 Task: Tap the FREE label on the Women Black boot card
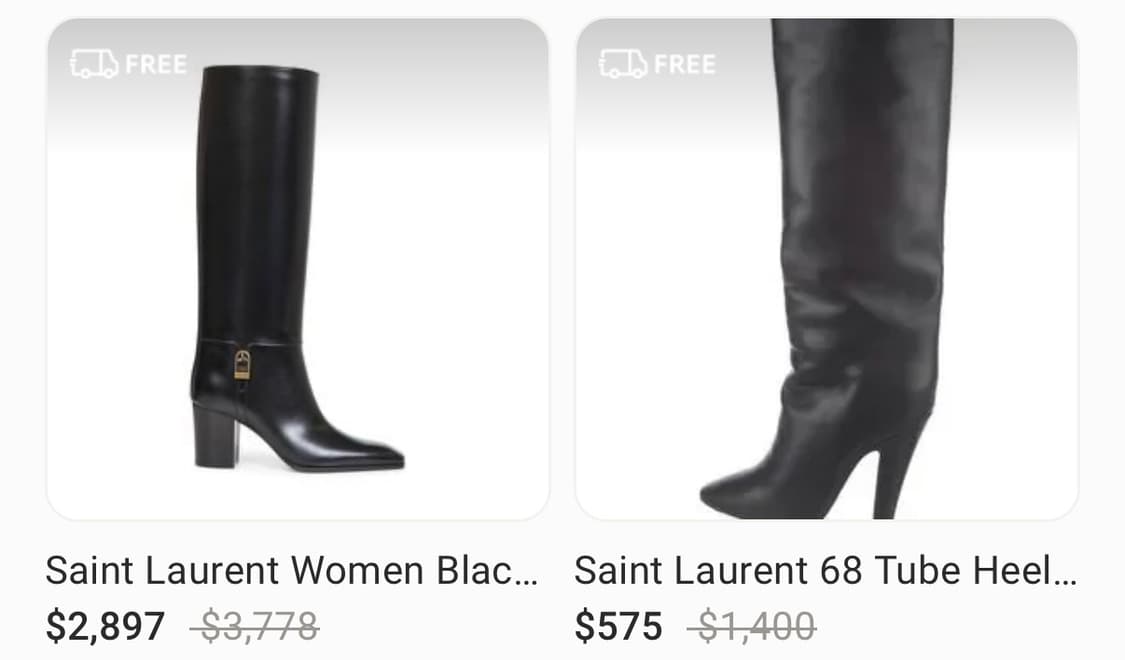[x=156, y=65]
